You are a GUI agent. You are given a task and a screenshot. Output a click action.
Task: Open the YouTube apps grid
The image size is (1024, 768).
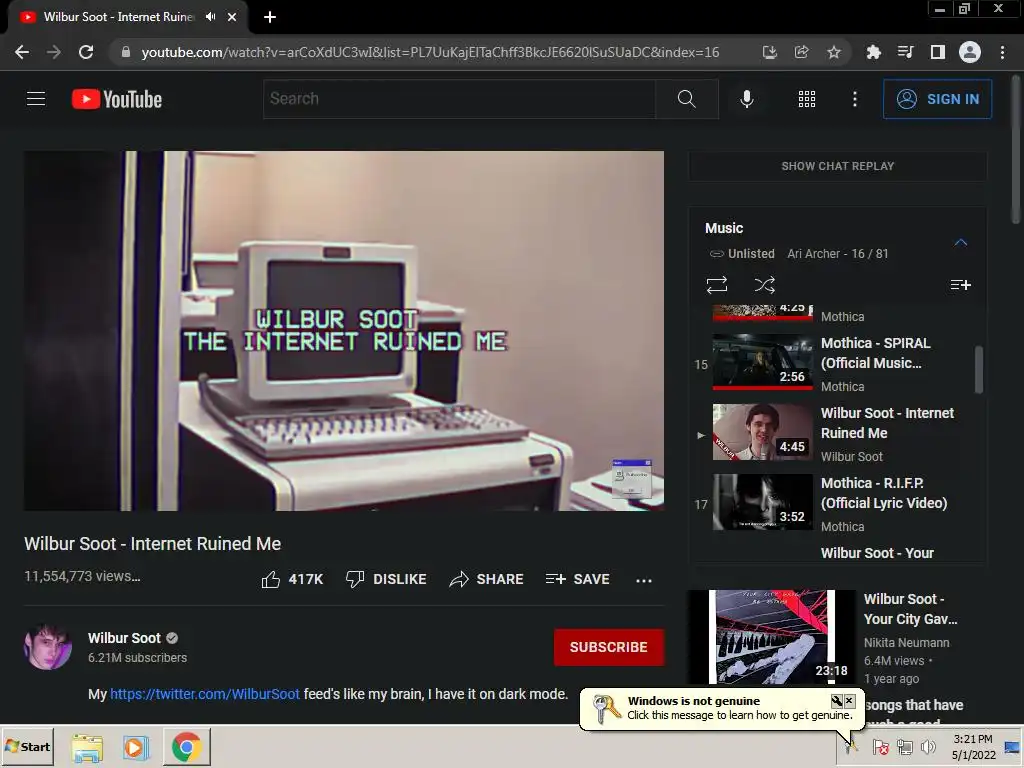pos(807,99)
